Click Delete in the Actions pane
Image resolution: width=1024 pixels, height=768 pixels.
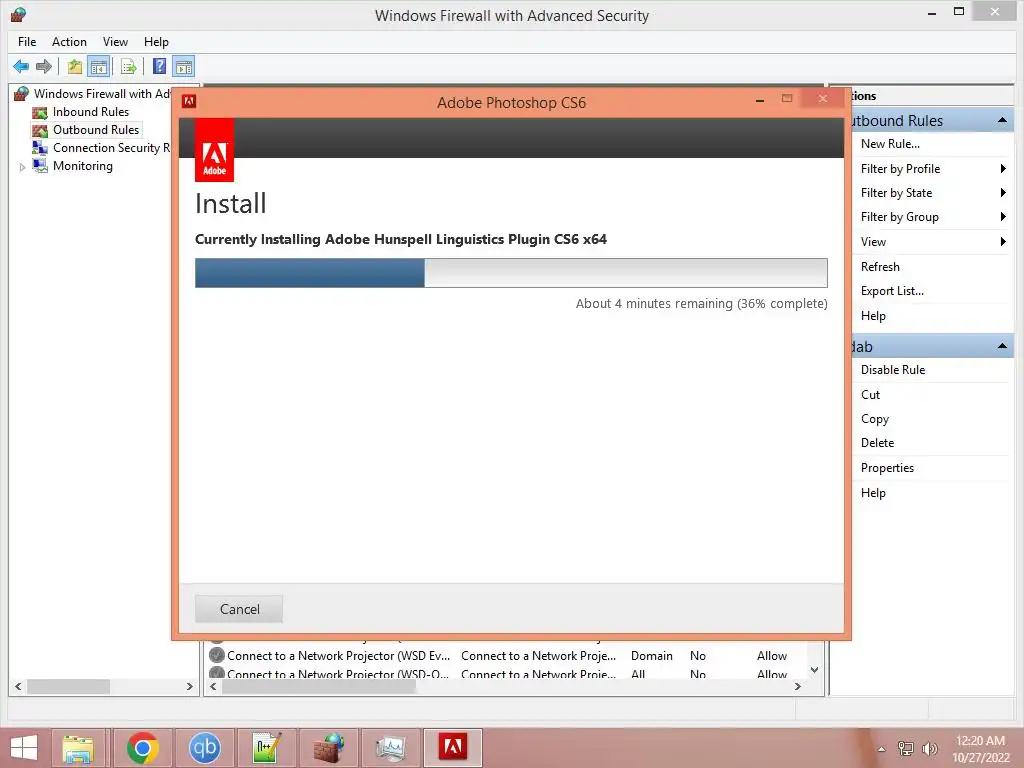(x=877, y=443)
